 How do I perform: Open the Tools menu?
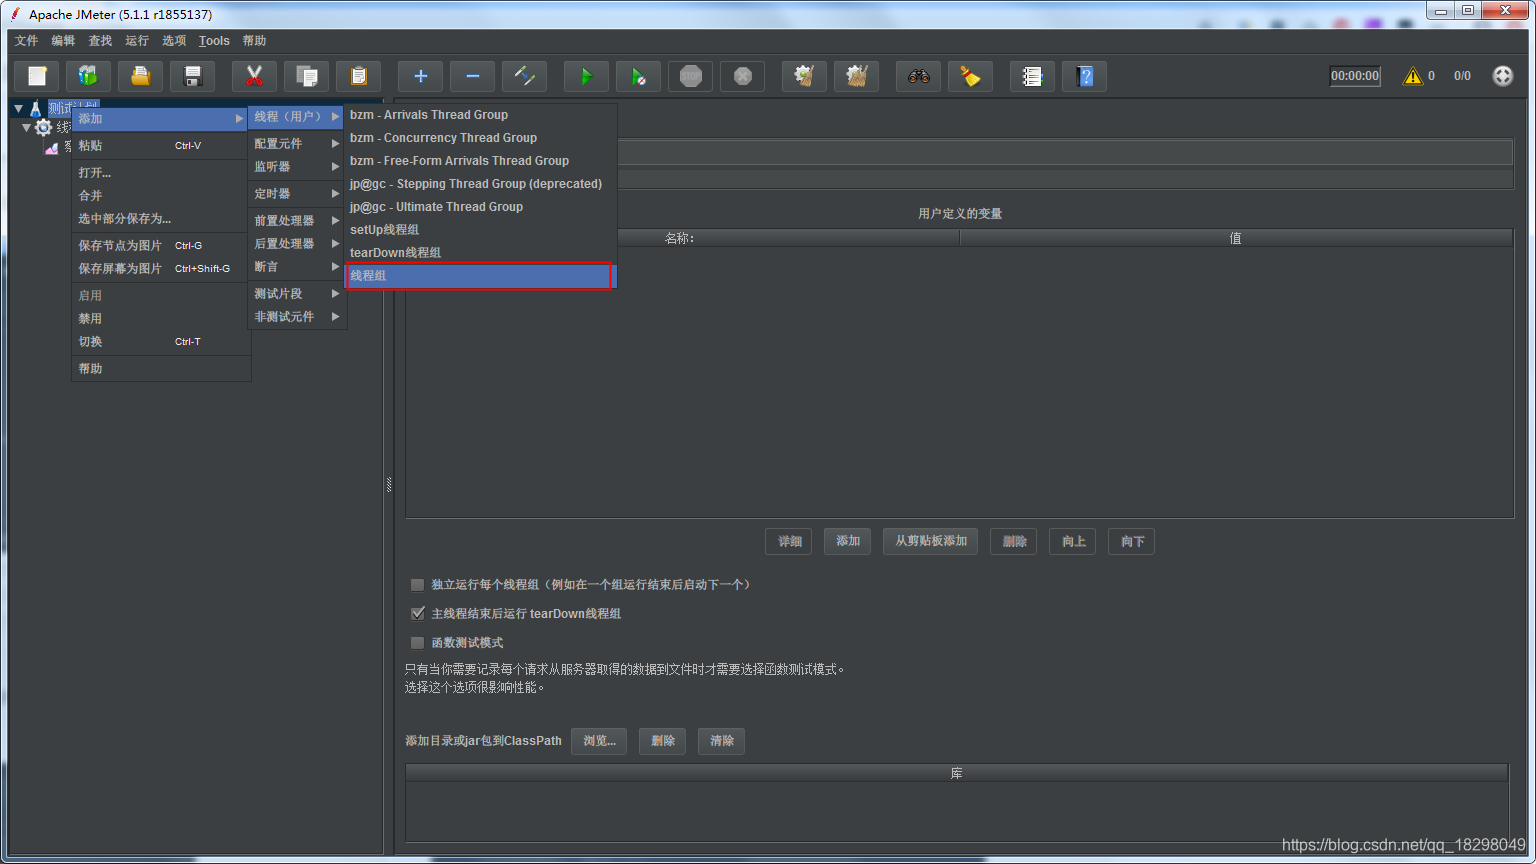click(214, 41)
